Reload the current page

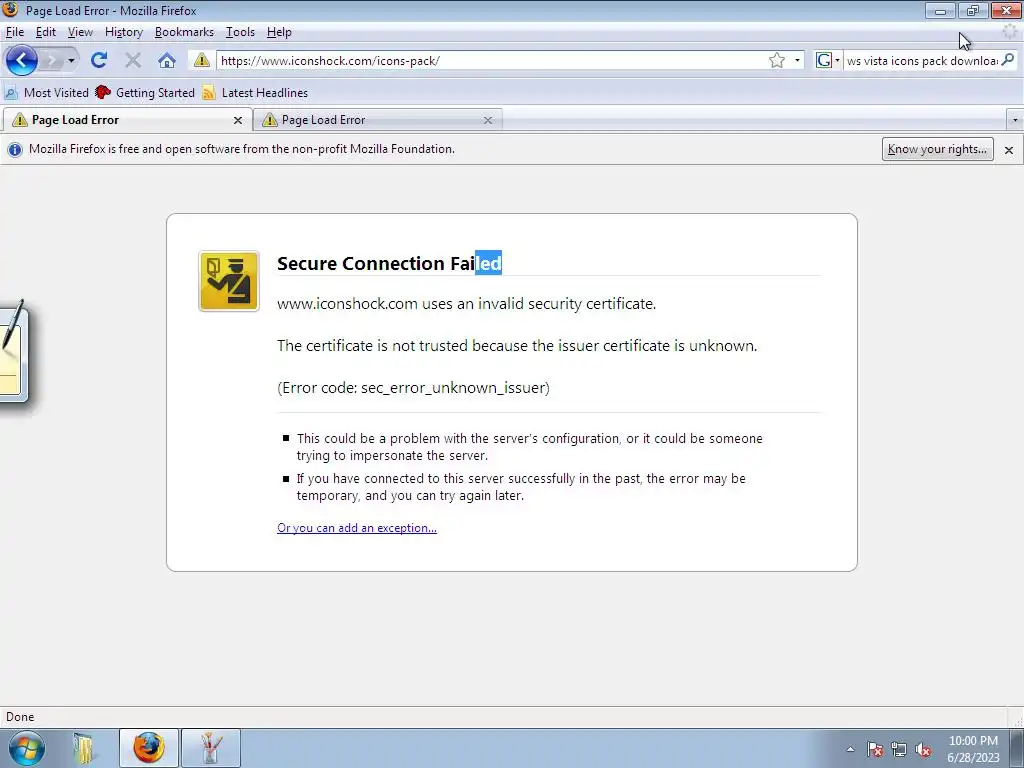(99, 60)
